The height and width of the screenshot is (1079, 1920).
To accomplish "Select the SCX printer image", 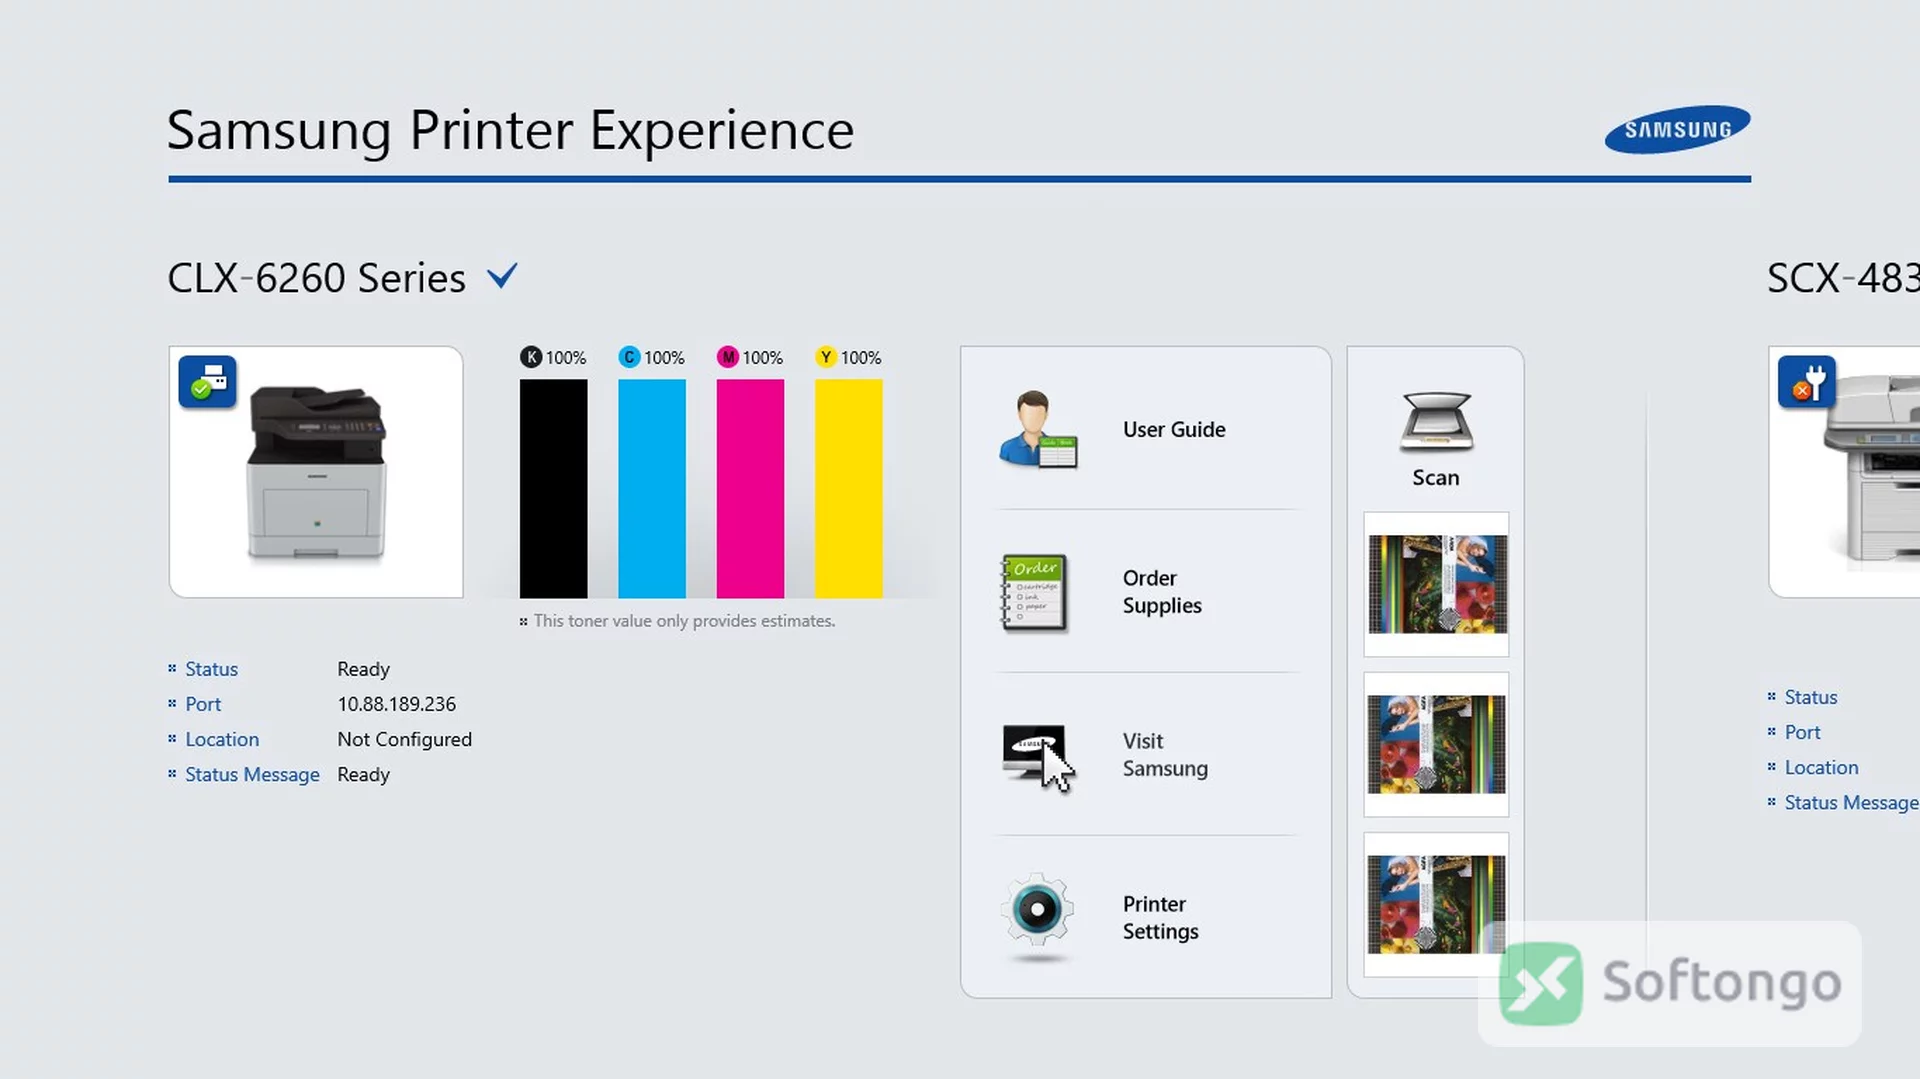I will coord(1845,472).
